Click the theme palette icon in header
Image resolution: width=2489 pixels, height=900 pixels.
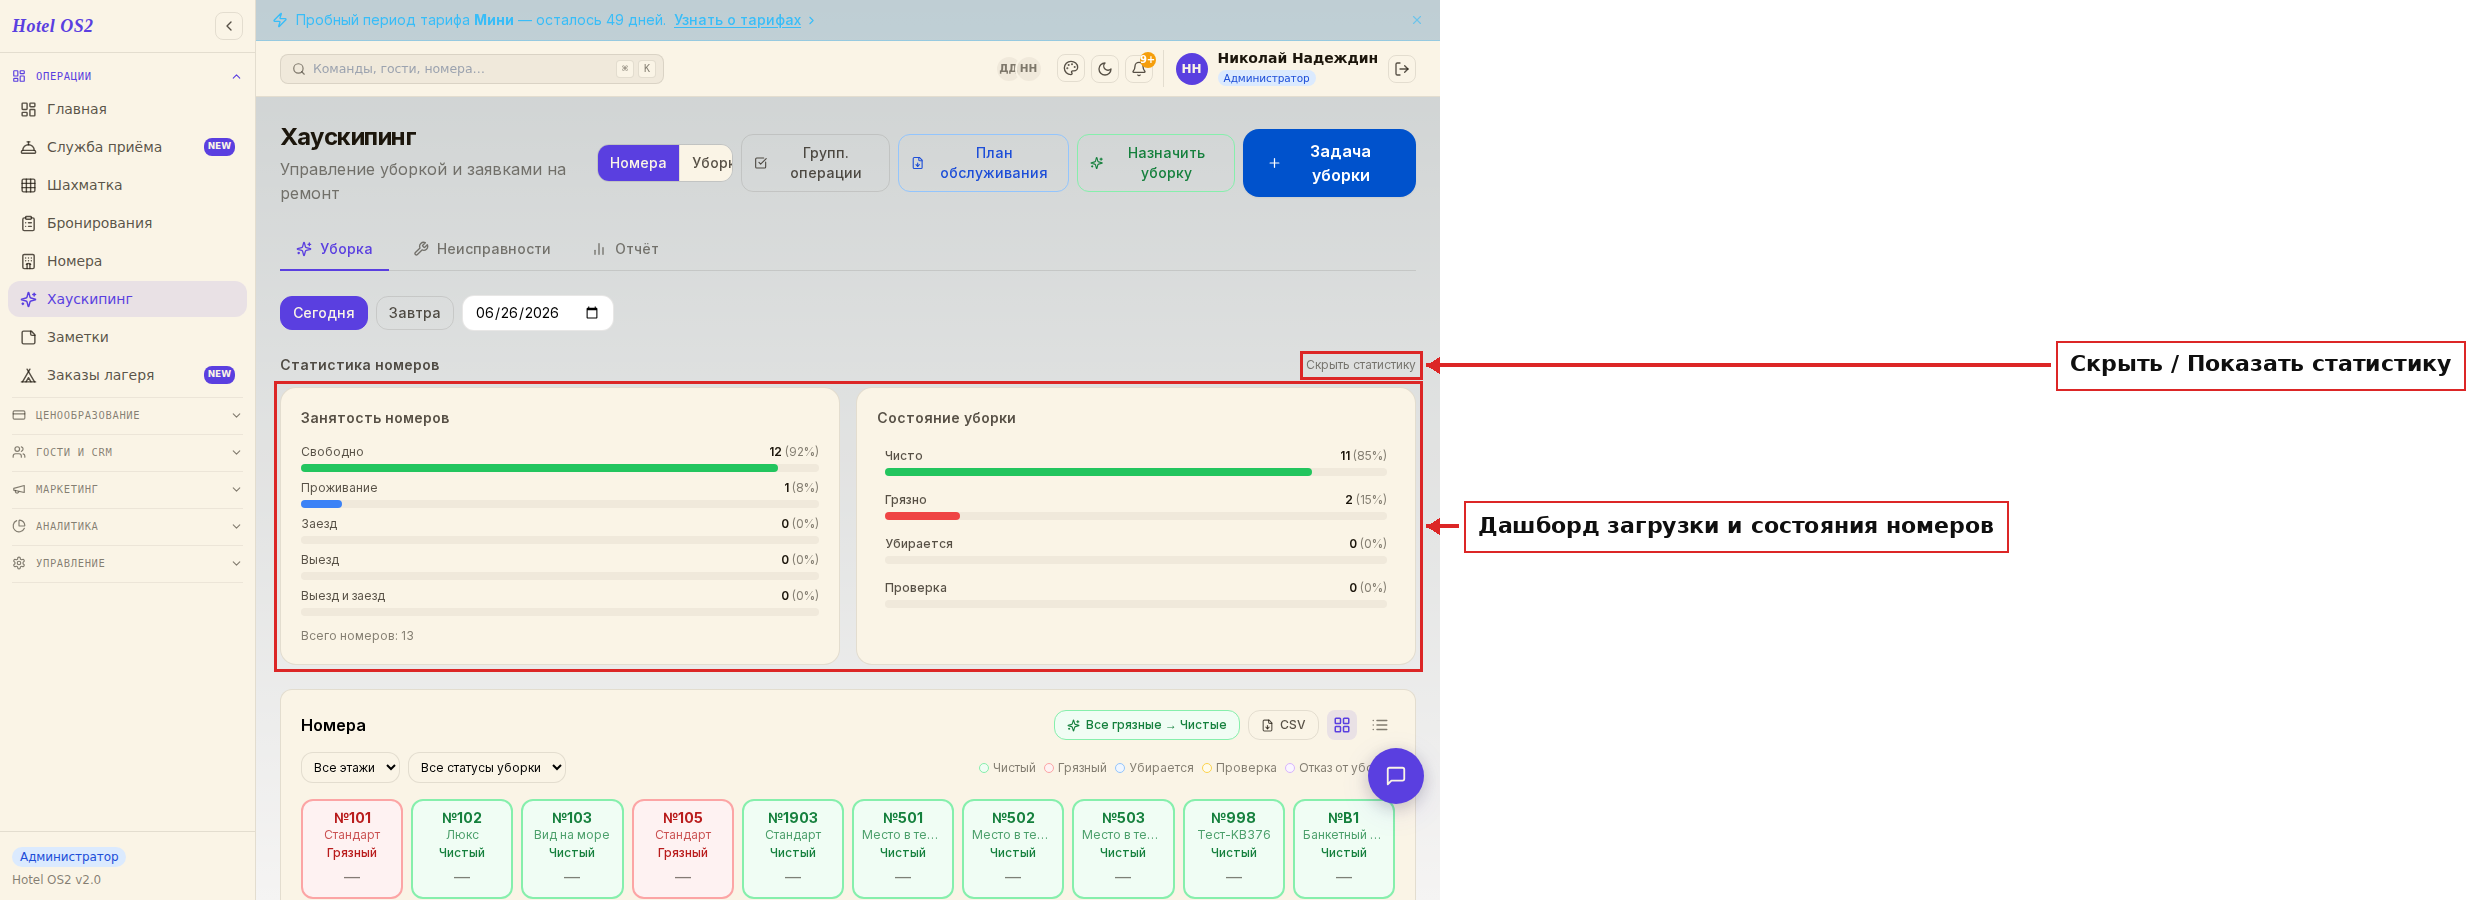(1071, 69)
